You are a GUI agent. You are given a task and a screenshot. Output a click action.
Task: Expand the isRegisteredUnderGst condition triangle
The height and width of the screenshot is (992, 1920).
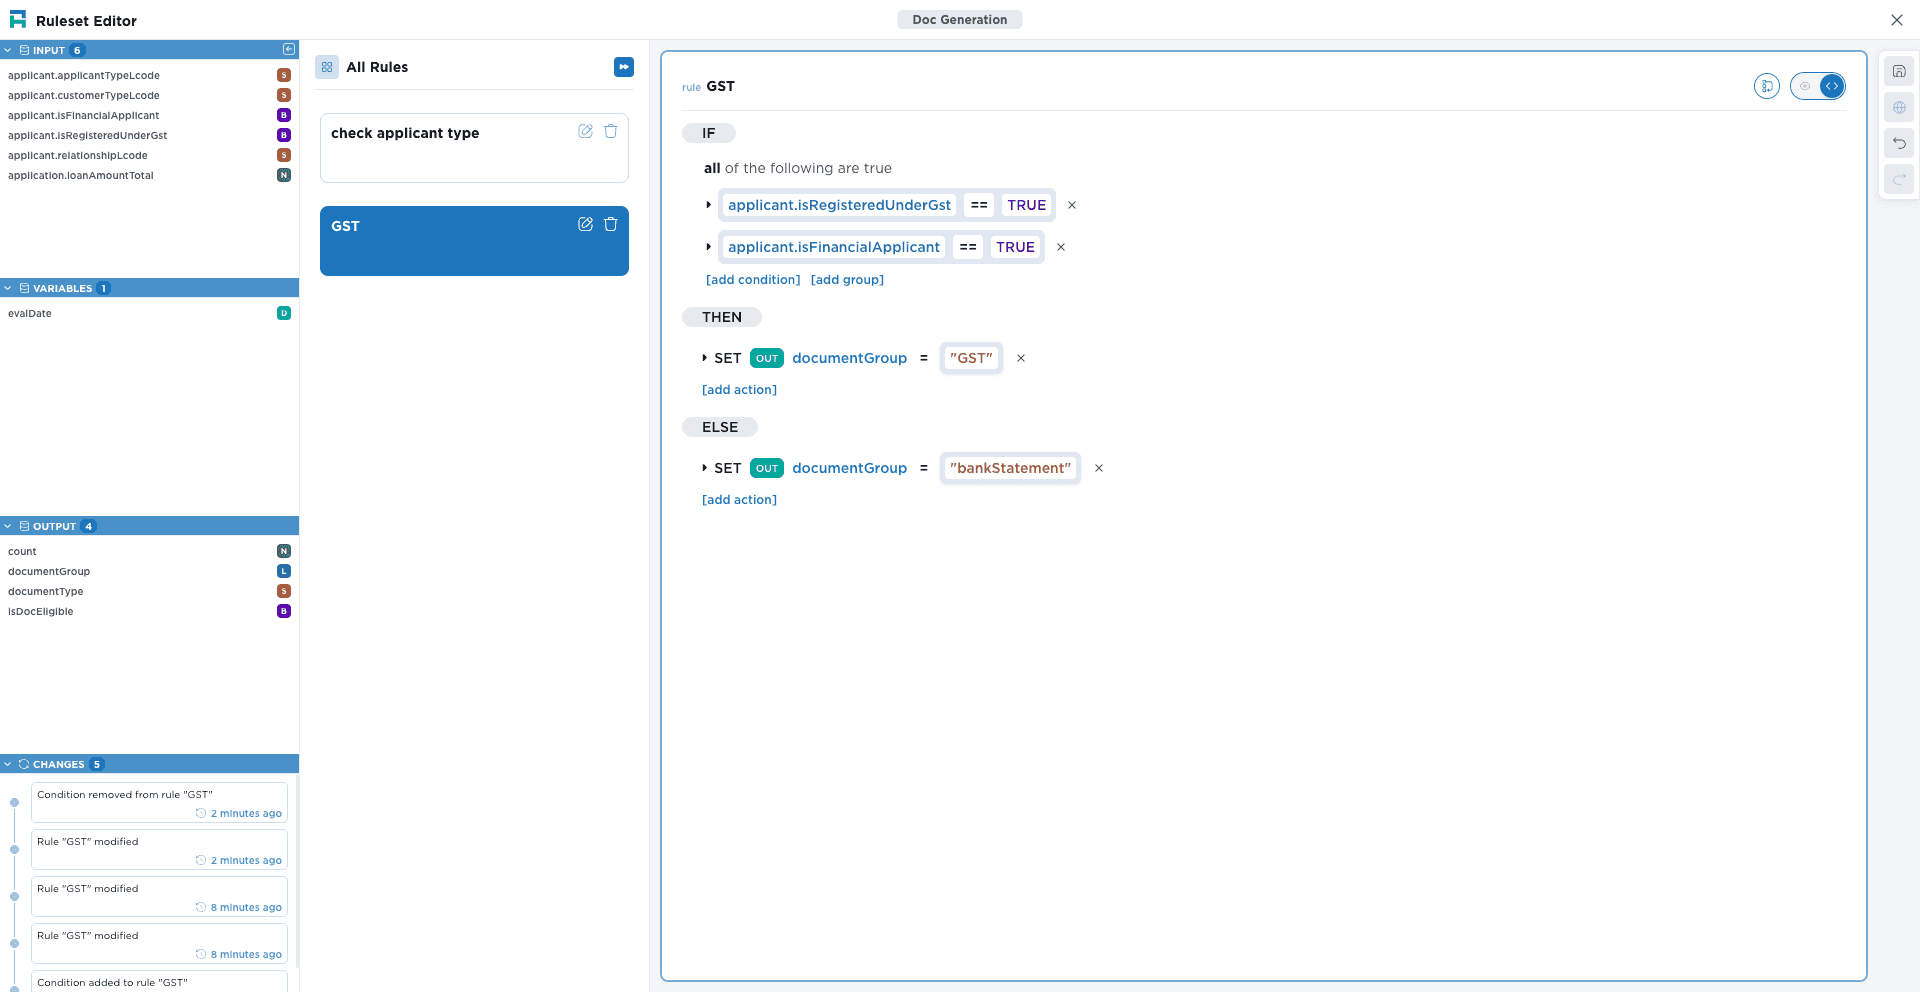tap(708, 205)
